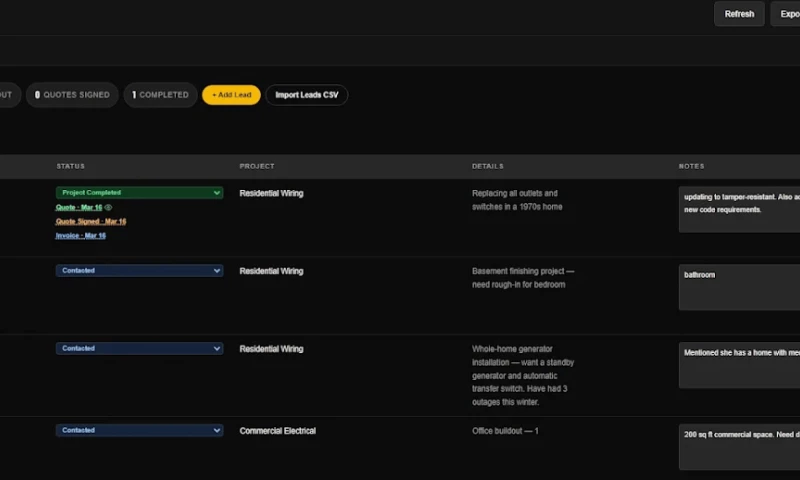
Task: Click details 'Office buildout — 1'
Action: 505,431
